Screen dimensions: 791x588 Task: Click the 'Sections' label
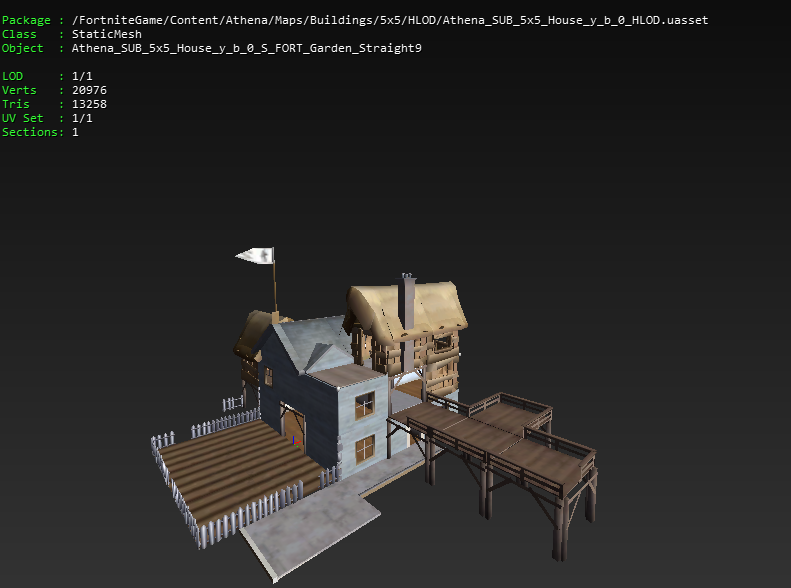[30, 132]
